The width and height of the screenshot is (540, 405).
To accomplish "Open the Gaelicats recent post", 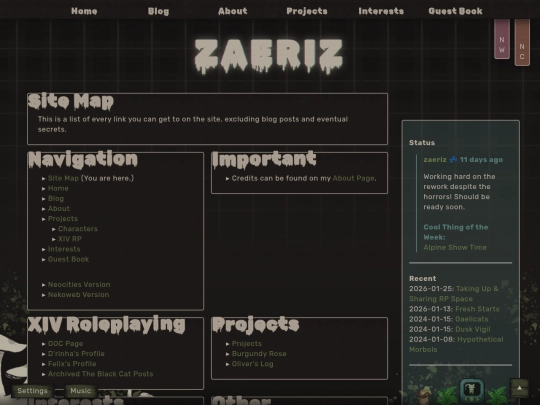I will coord(472,319).
